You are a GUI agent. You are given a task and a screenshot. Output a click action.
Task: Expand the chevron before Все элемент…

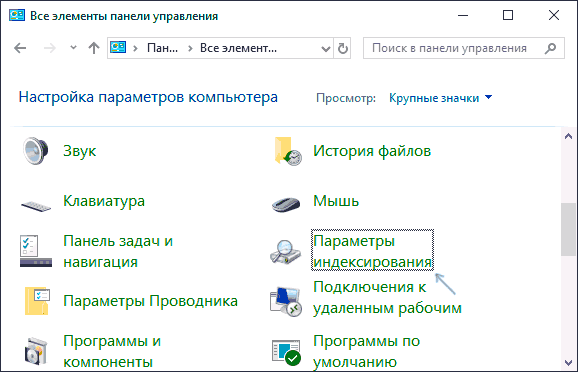[x=190, y=48]
